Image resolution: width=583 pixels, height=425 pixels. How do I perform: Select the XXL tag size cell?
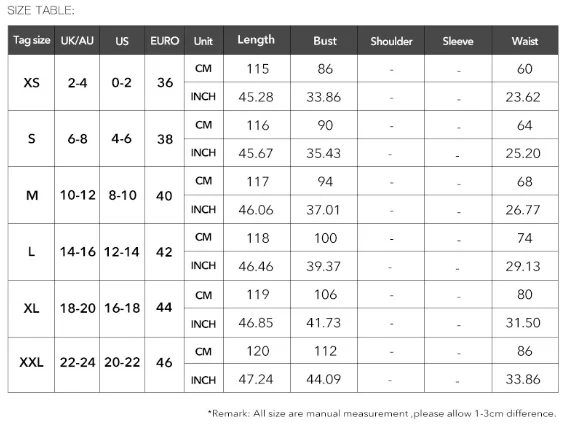point(31,362)
